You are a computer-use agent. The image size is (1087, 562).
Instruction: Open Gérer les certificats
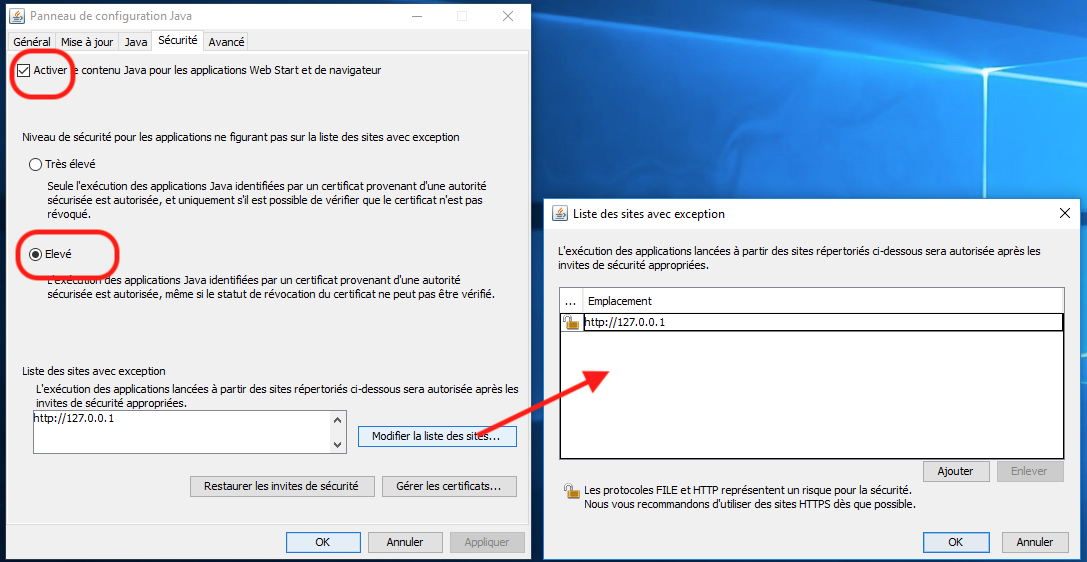[449, 486]
